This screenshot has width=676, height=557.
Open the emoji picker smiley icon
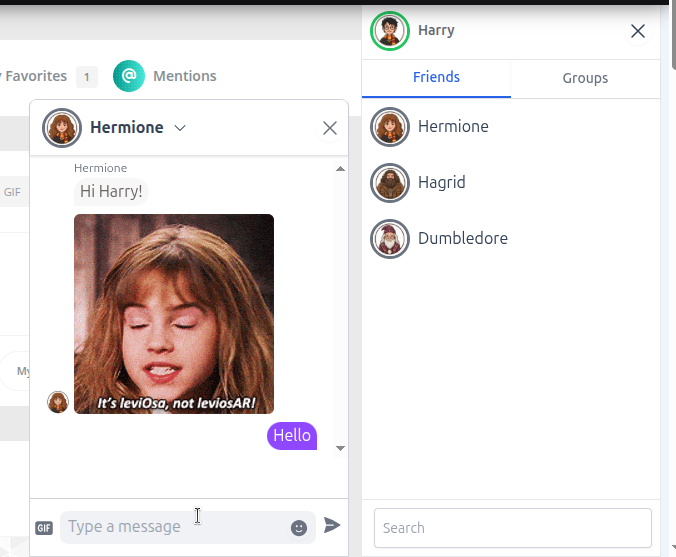(299, 527)
